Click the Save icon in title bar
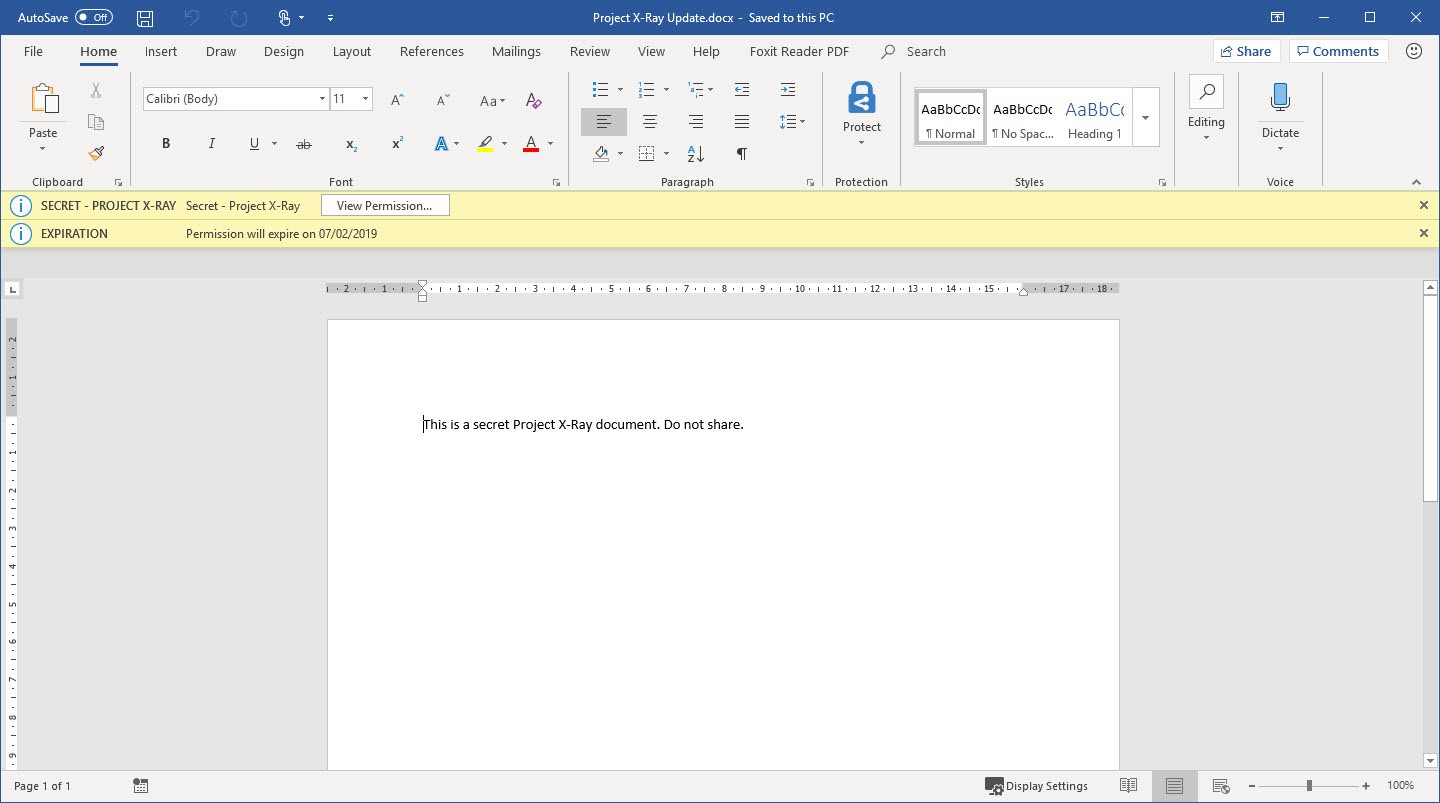This screenshot has width=1440, height=803. click(x=145, y=18)
